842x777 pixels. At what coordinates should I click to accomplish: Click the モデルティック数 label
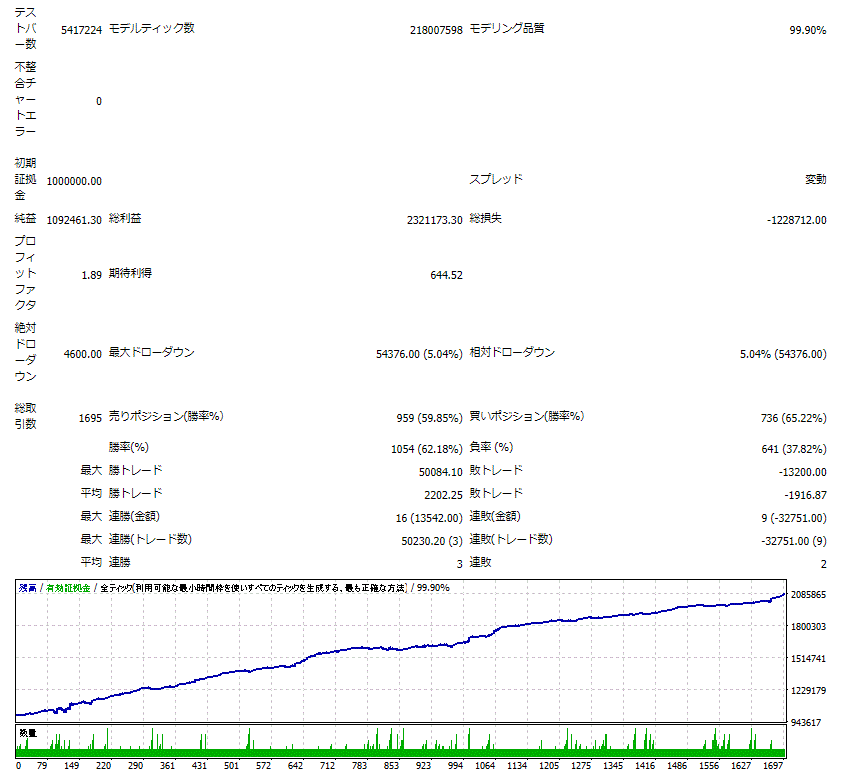[151, 28]
